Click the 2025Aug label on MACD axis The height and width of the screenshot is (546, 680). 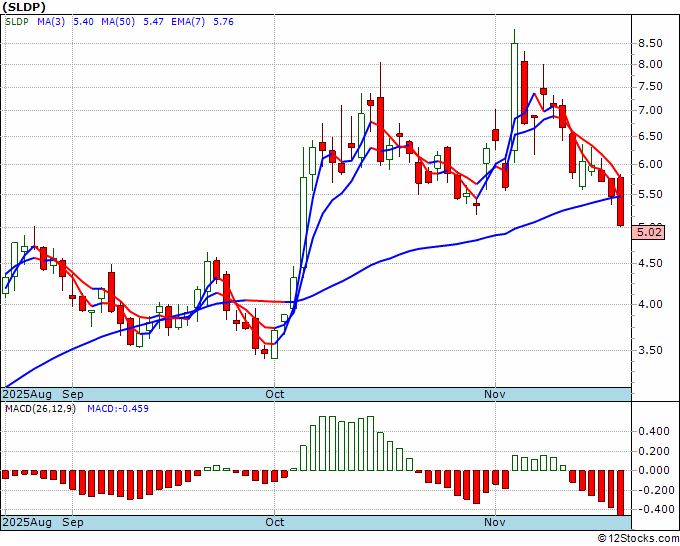[x=27, y=522]
